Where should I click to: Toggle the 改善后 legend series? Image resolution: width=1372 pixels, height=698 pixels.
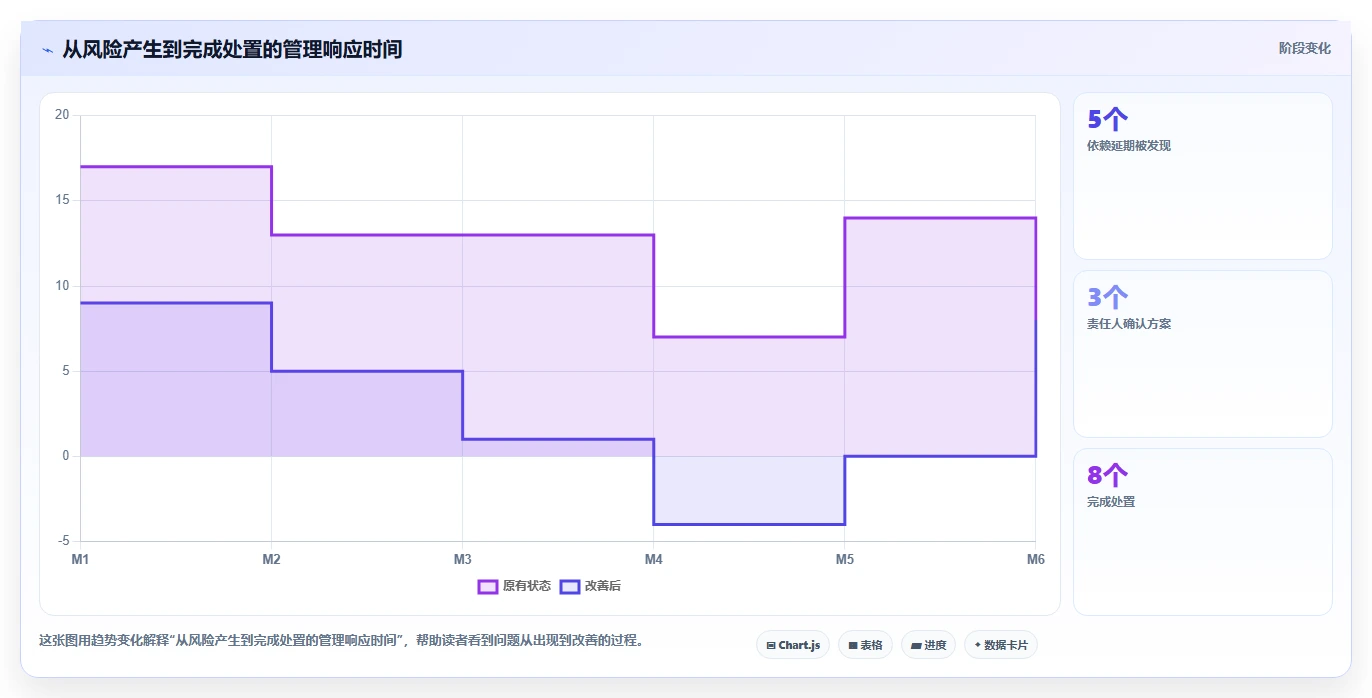[x=590, y=586]
